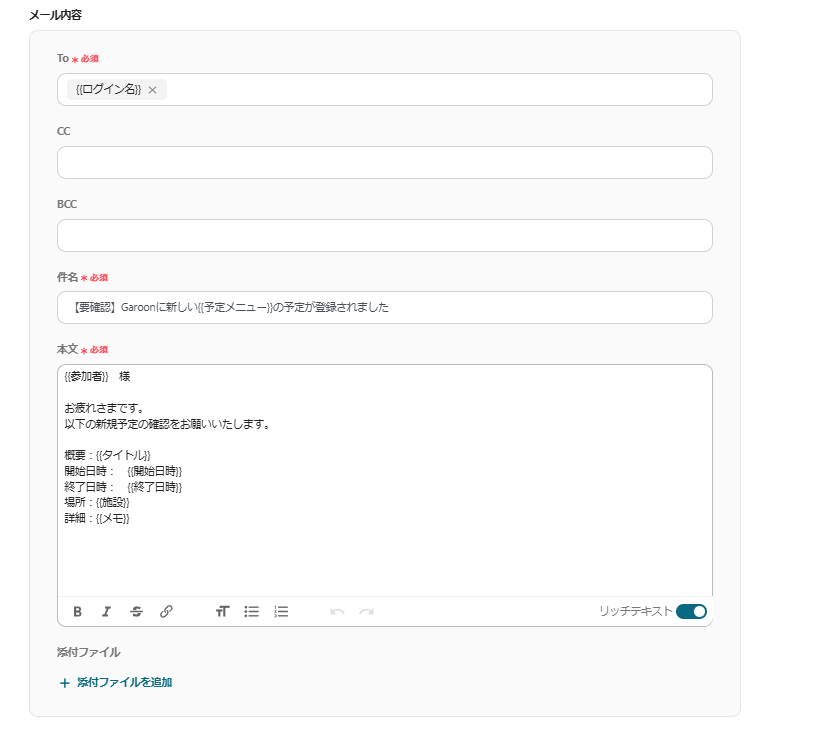Click the {{参加者}} 様 line in body

(x=97, y=377)
